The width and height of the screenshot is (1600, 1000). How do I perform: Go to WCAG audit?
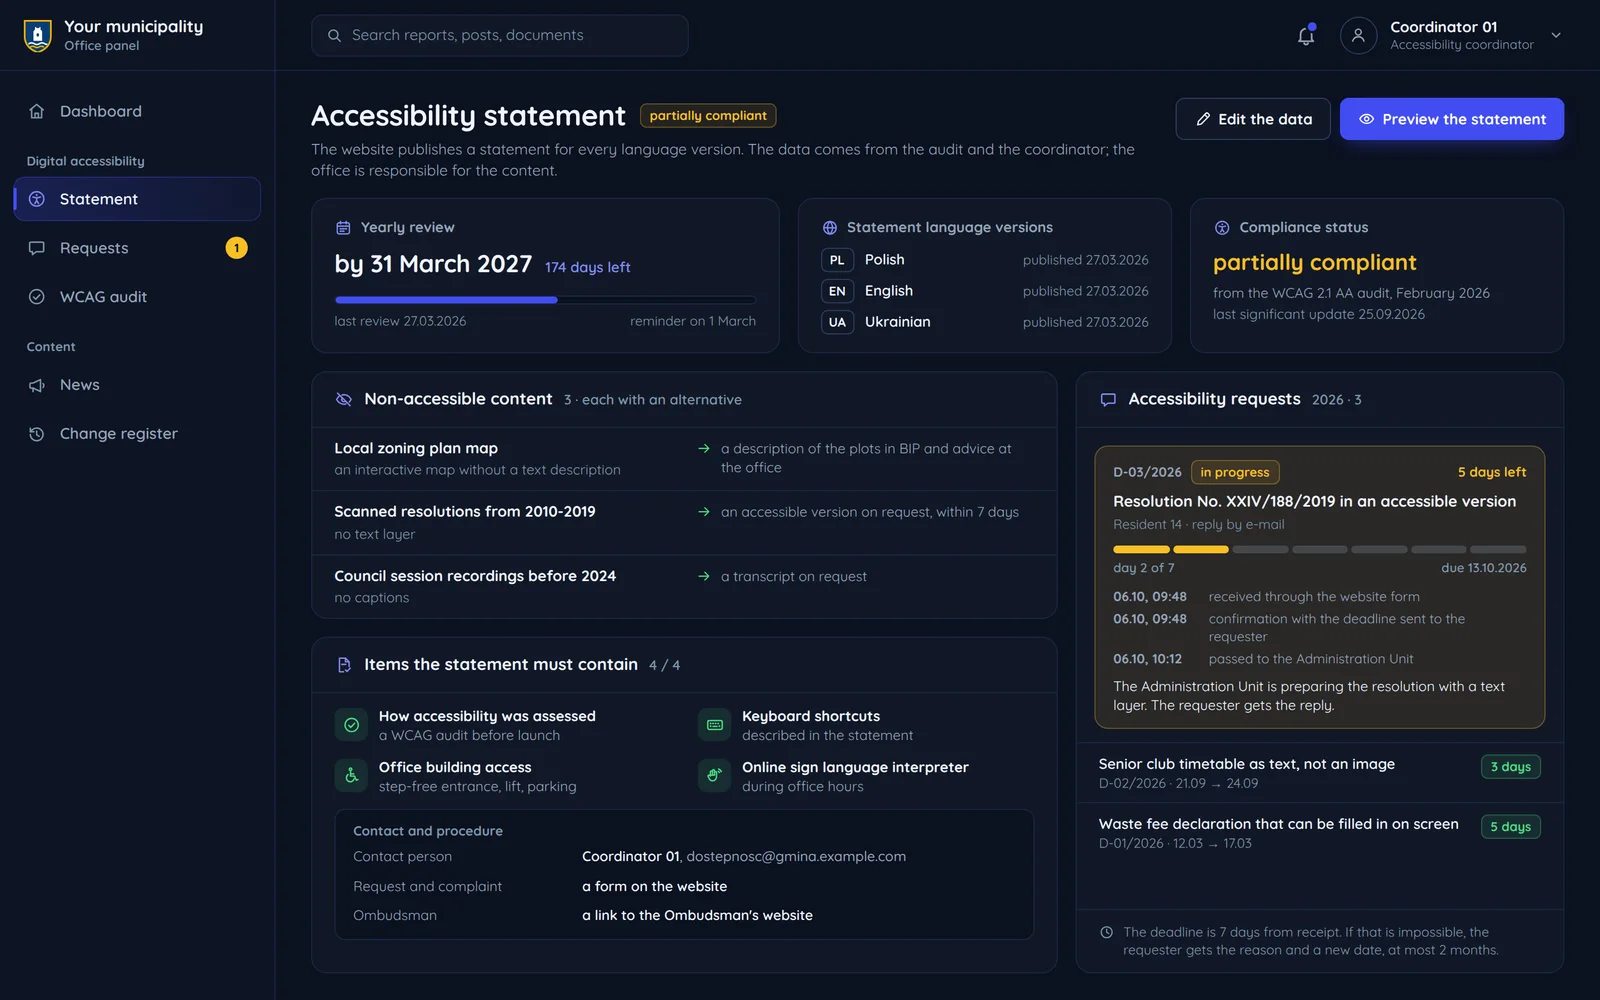pos(137,297)
